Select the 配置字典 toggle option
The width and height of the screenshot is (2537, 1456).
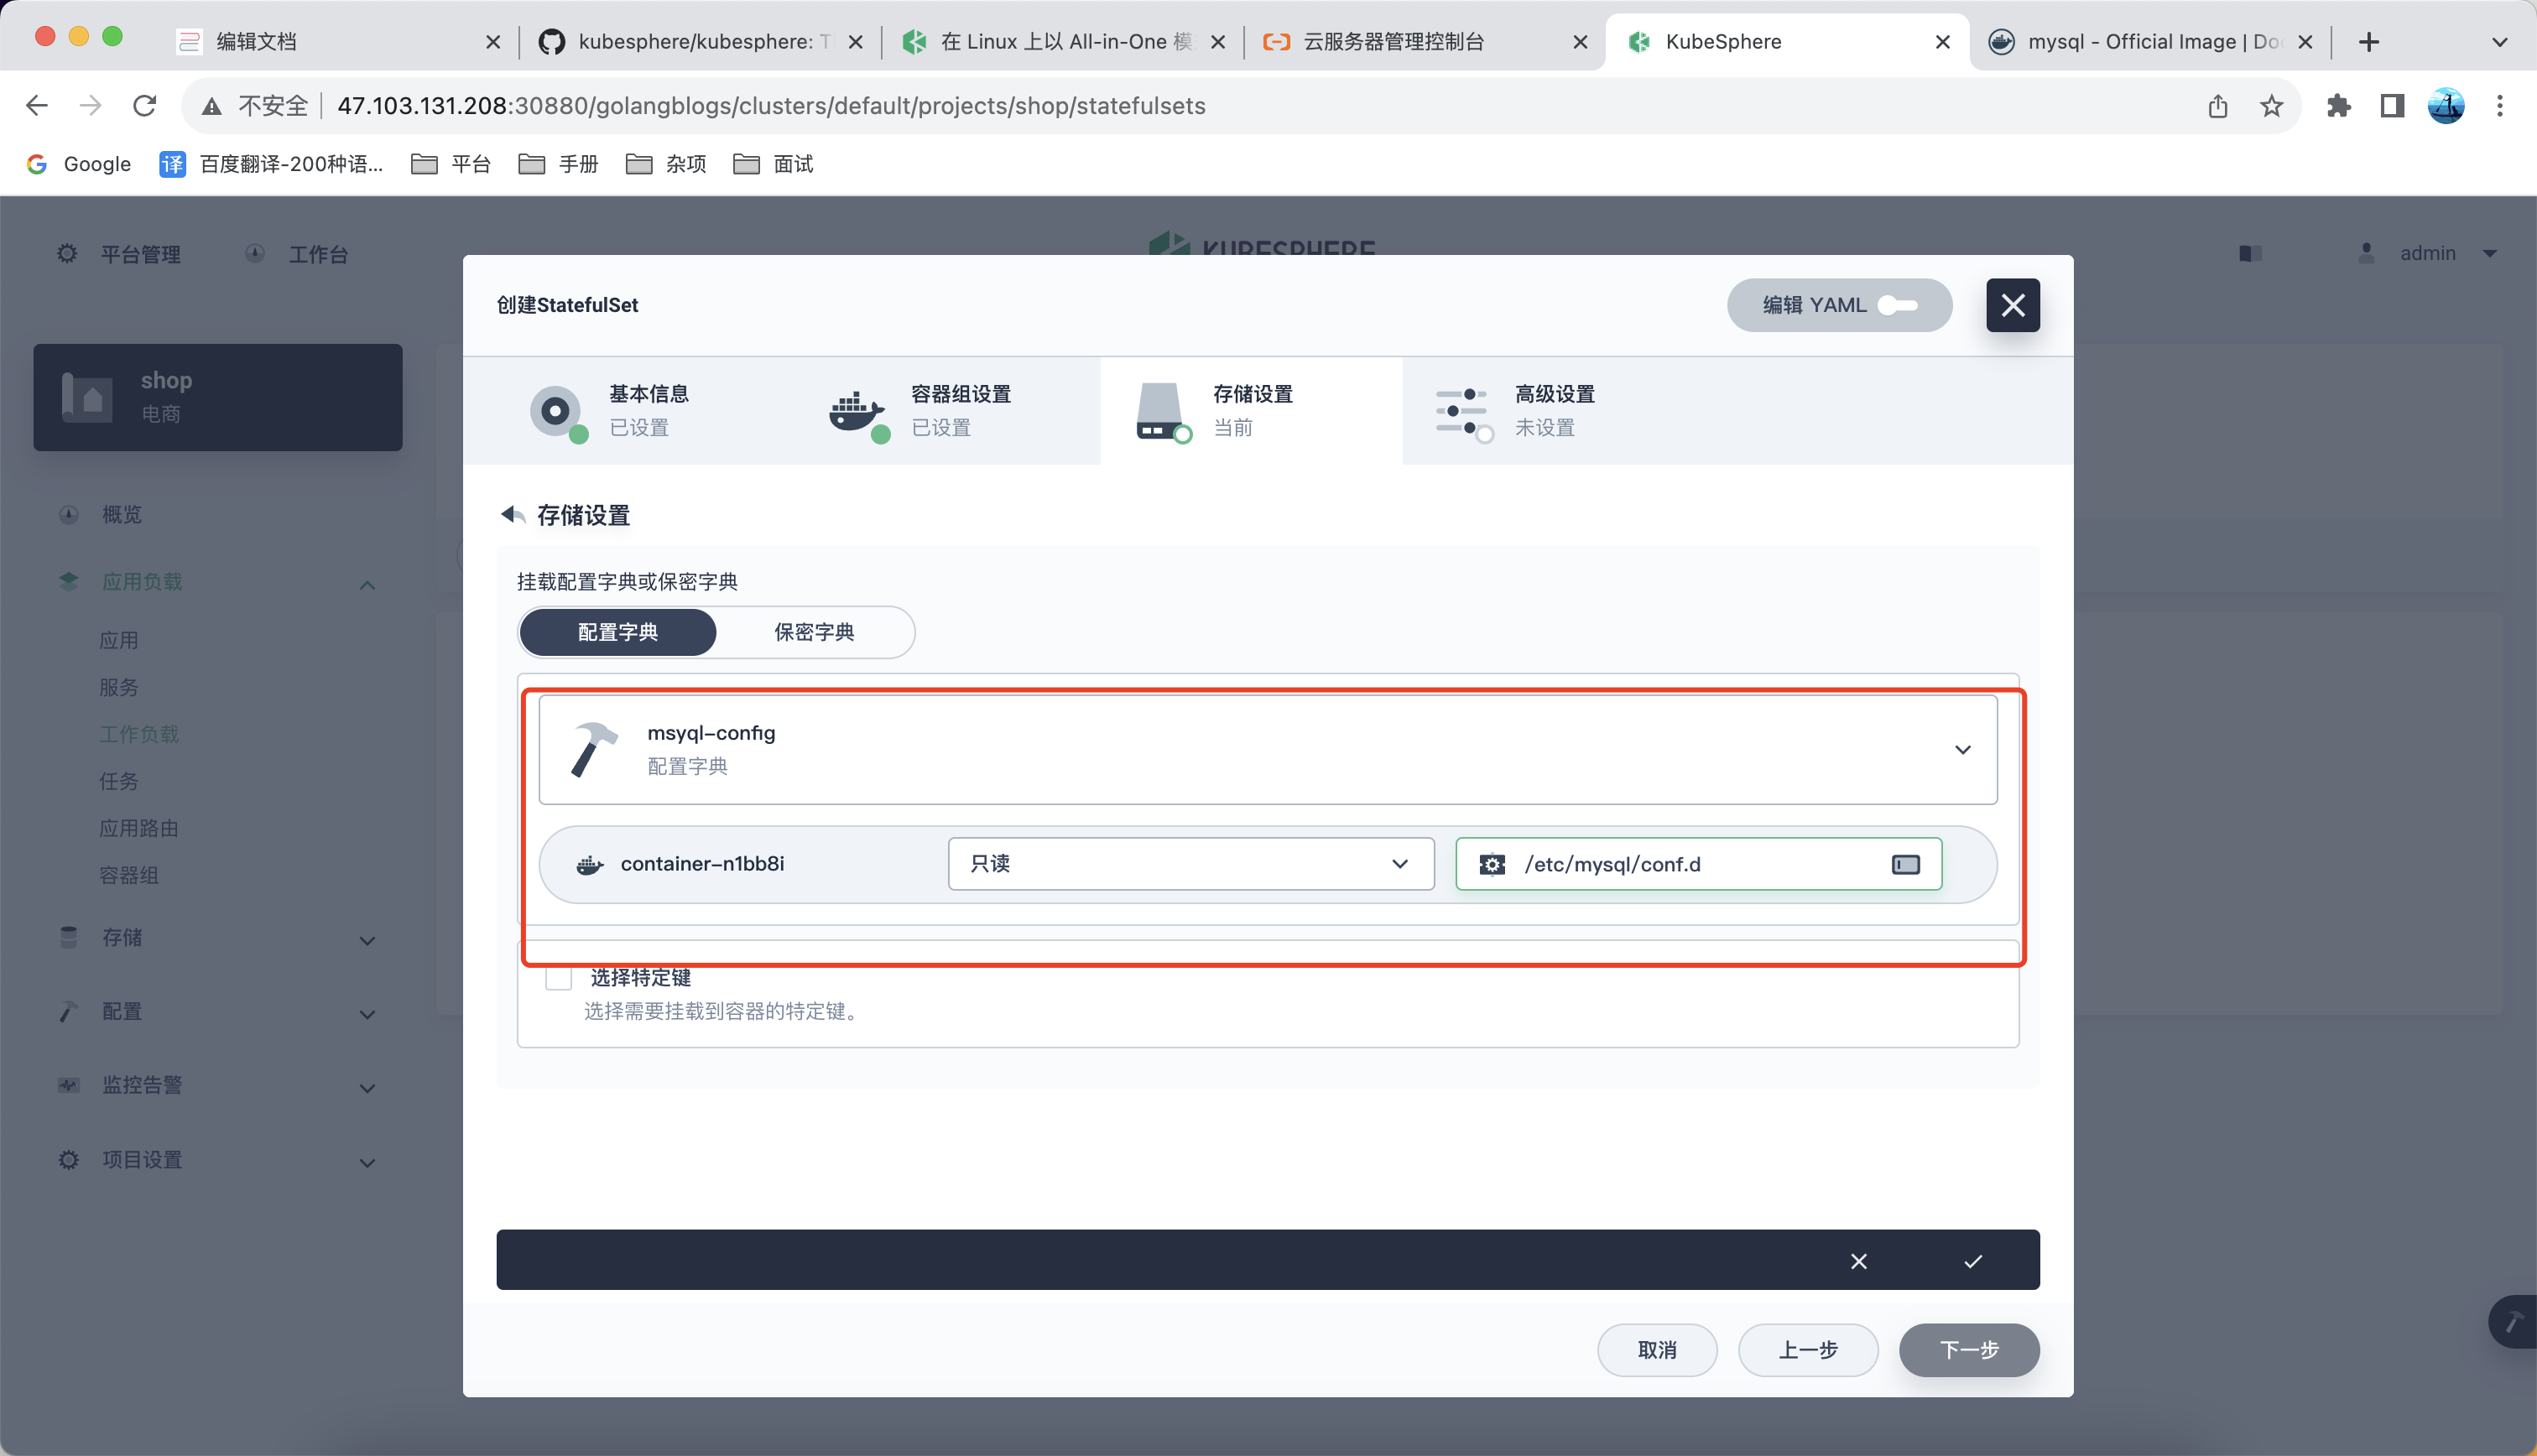pos(618,632)
